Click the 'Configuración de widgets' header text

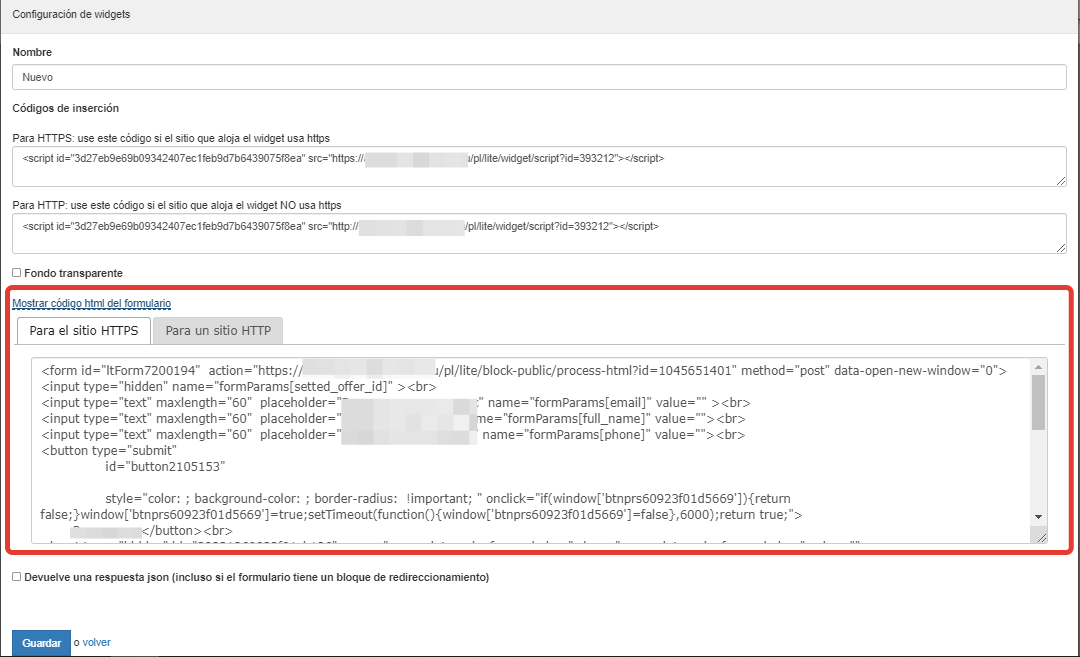click(x=71, y=14)
